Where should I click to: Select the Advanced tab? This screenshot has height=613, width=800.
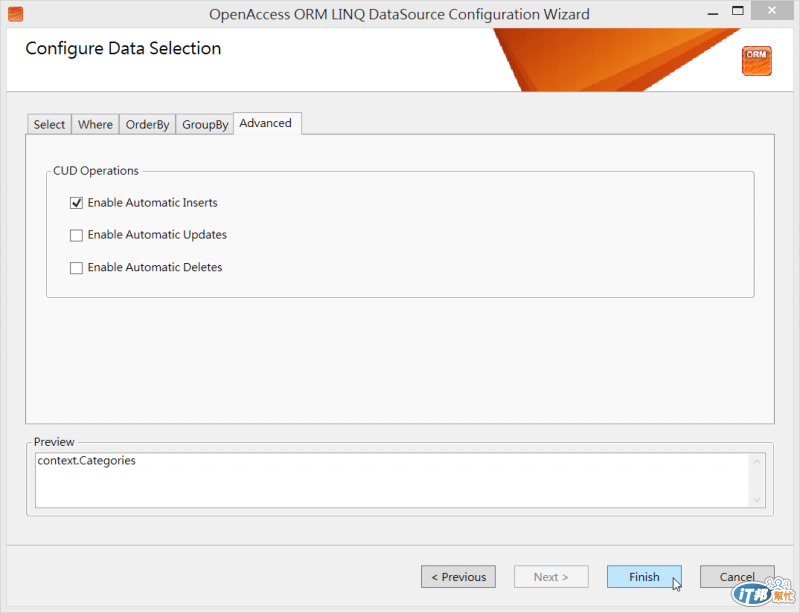pyautogui.click(x=267, y=124)
